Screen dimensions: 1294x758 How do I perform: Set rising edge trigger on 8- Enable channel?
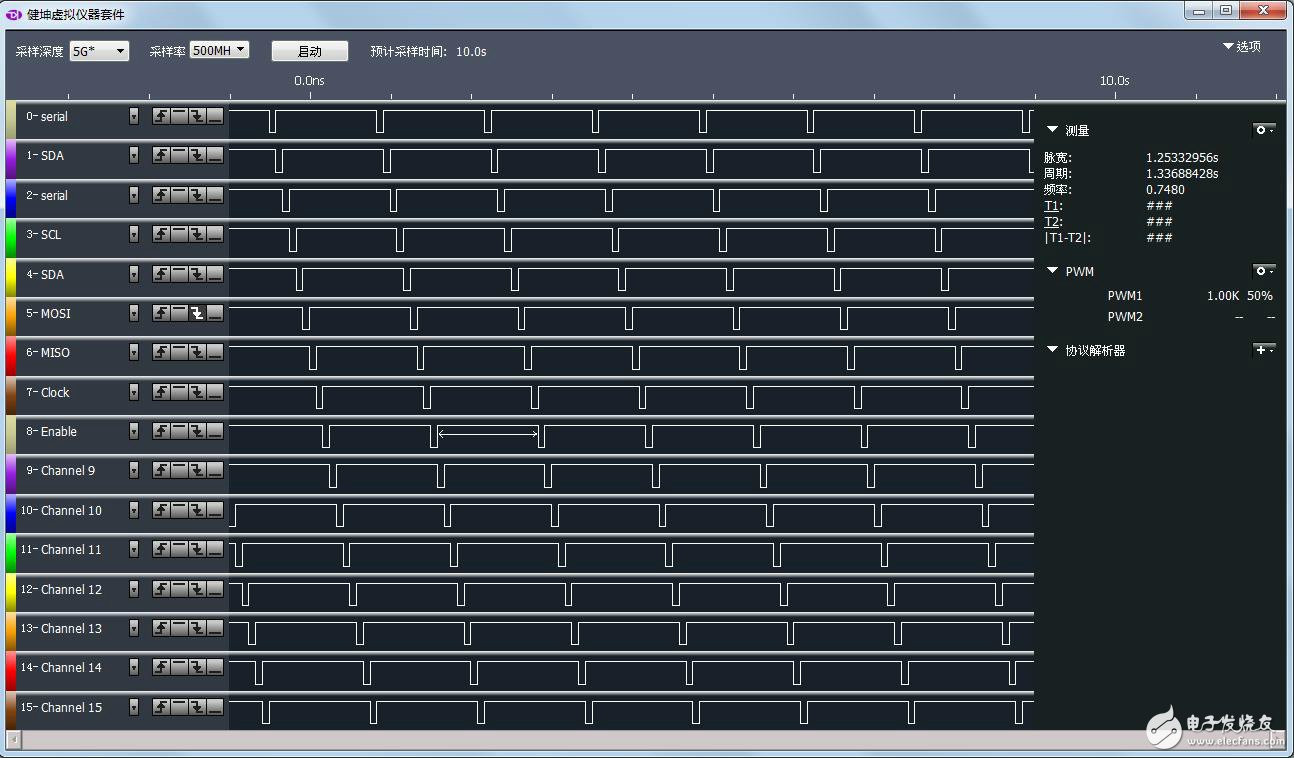tap(160, 432)
